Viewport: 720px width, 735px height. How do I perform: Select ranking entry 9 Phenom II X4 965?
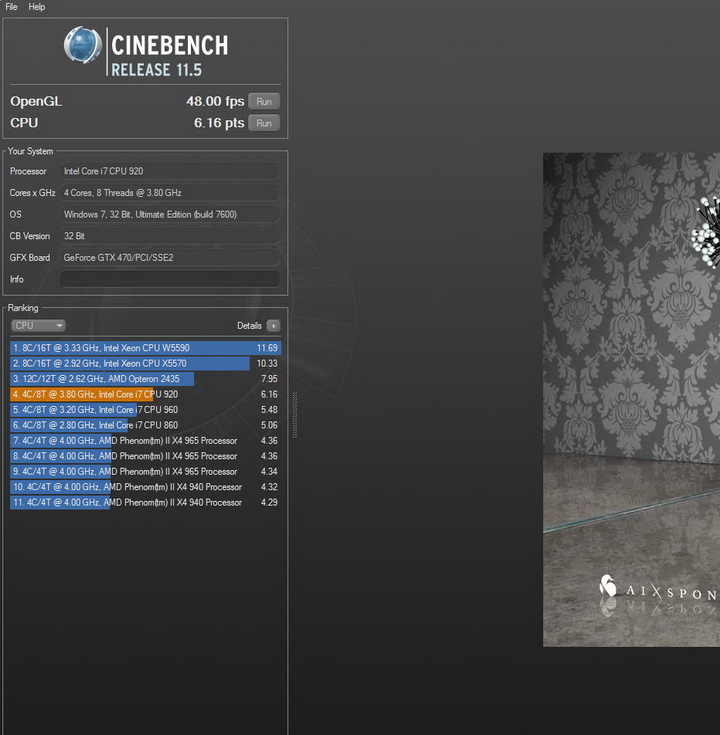tap(145, 472)
